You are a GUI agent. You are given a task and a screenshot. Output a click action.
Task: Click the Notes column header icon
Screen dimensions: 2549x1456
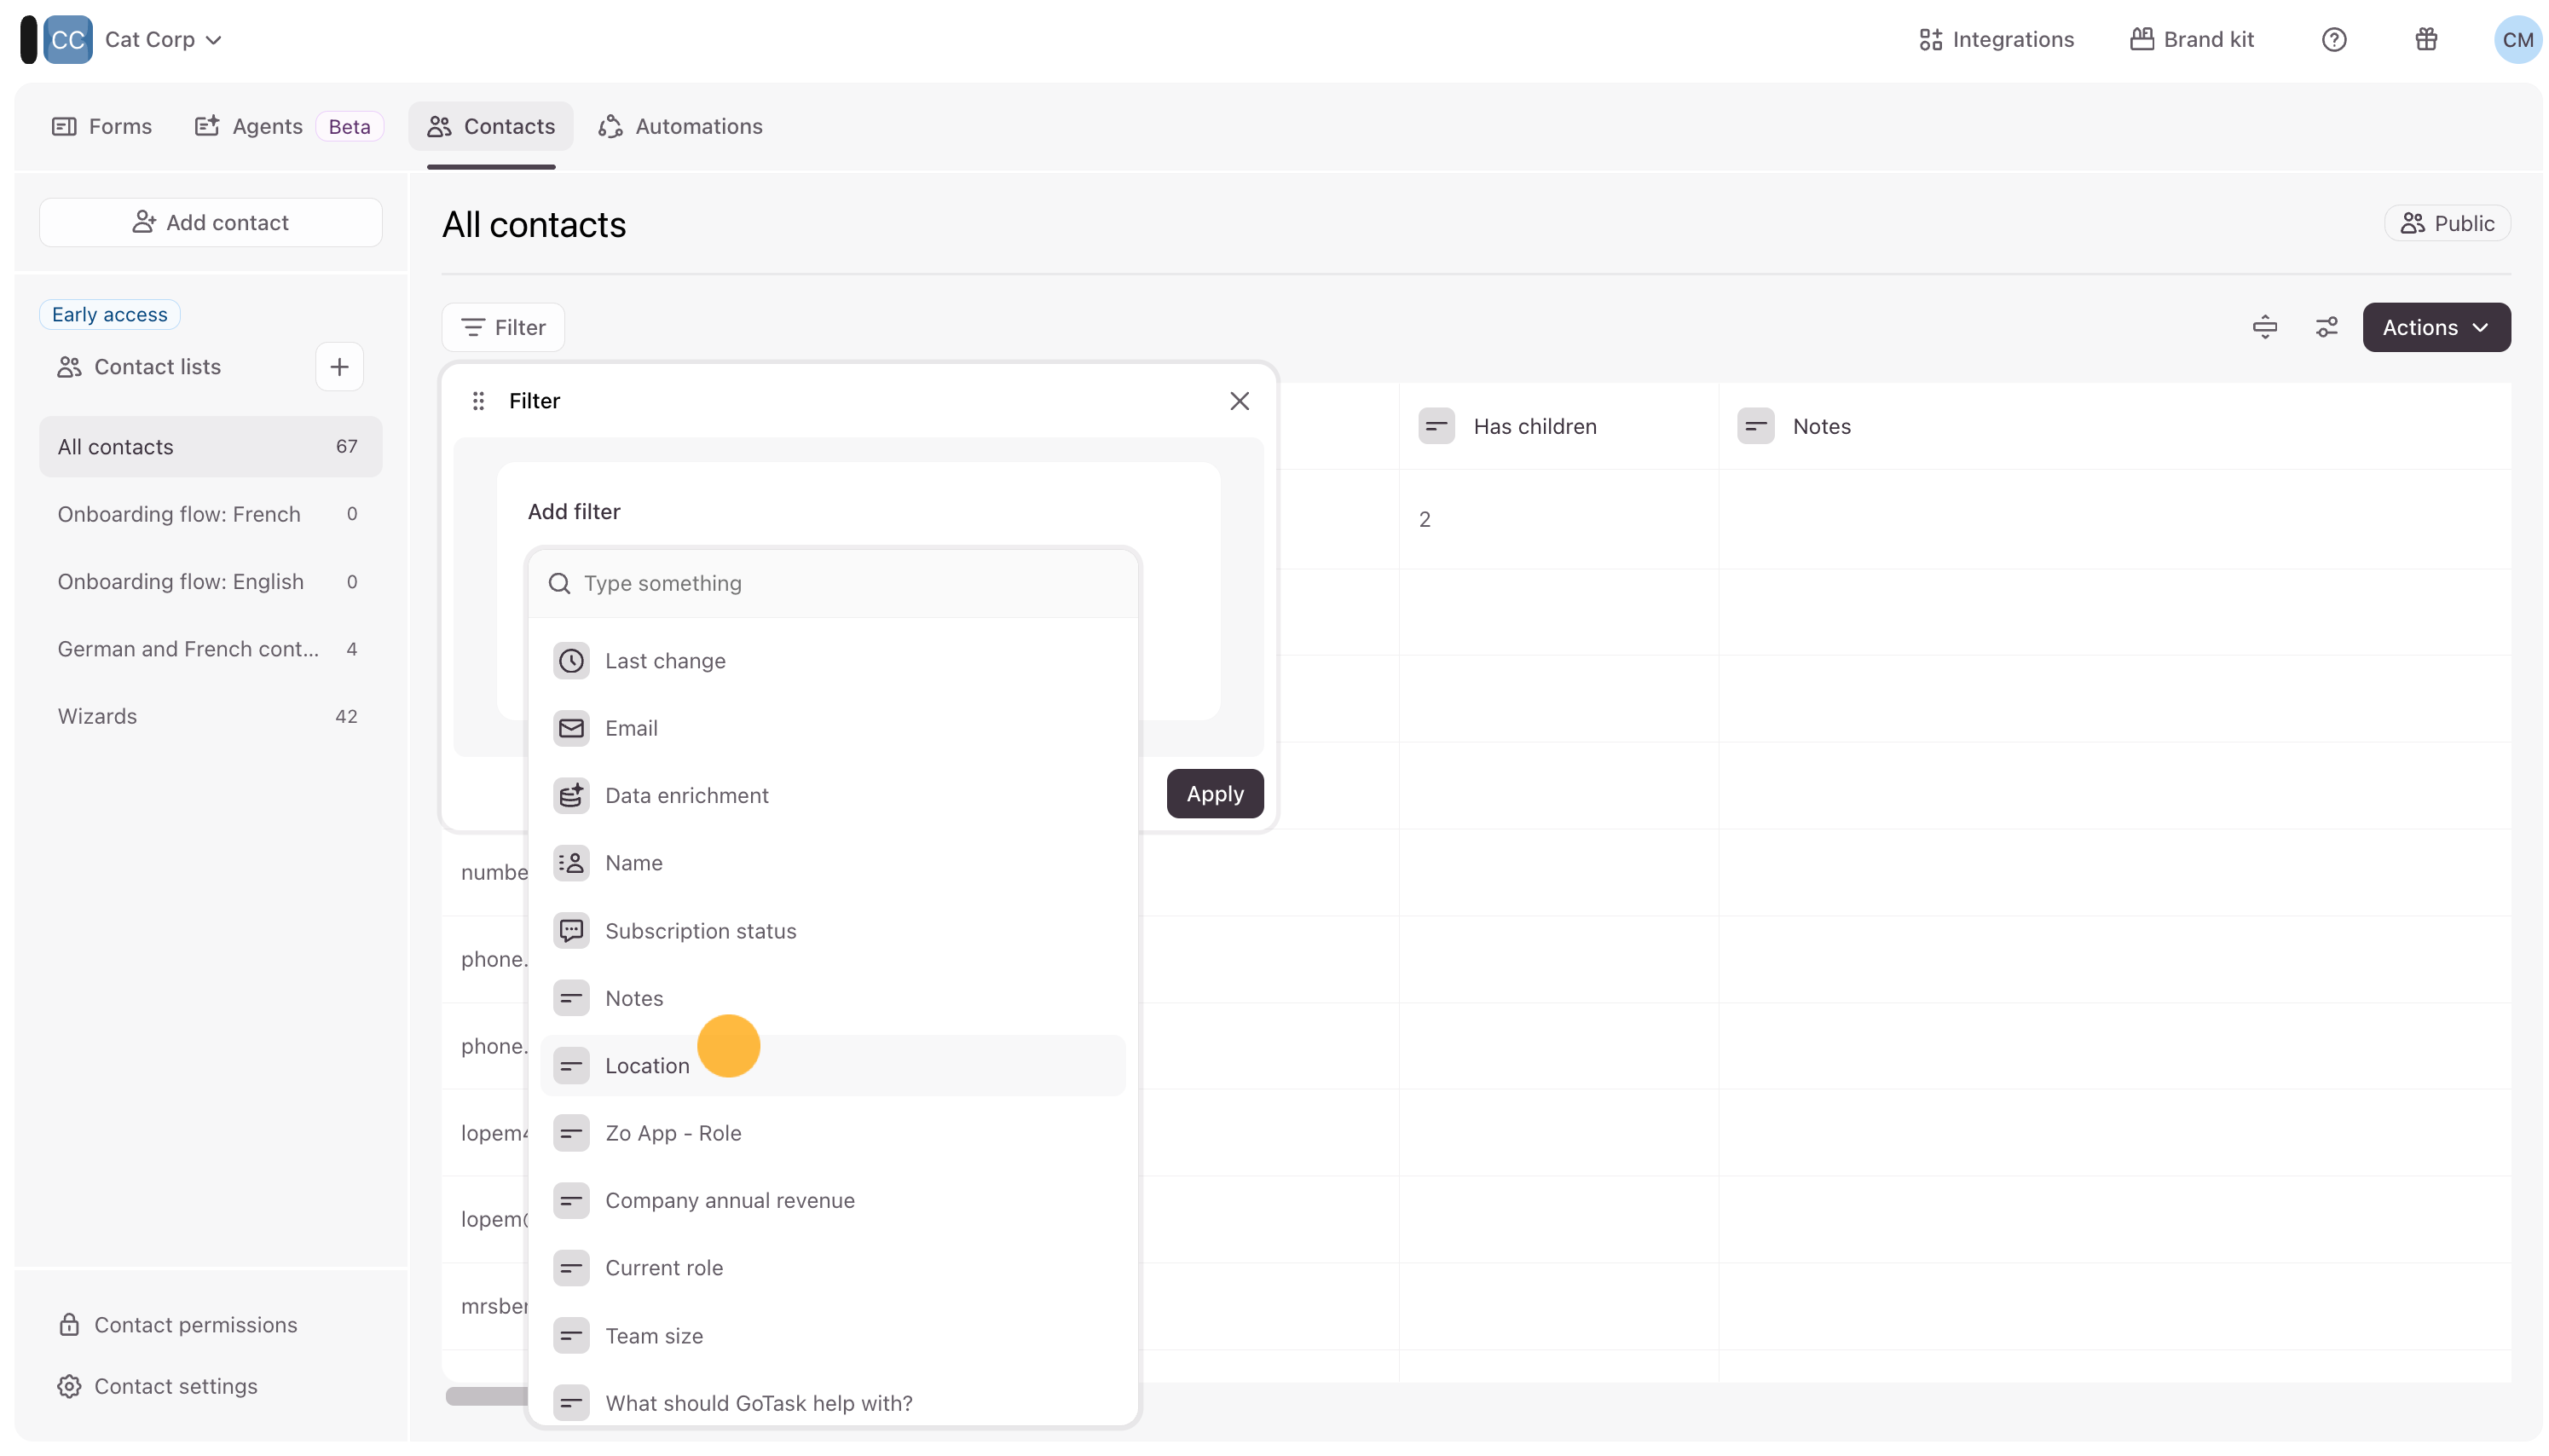pos(1755,427)
